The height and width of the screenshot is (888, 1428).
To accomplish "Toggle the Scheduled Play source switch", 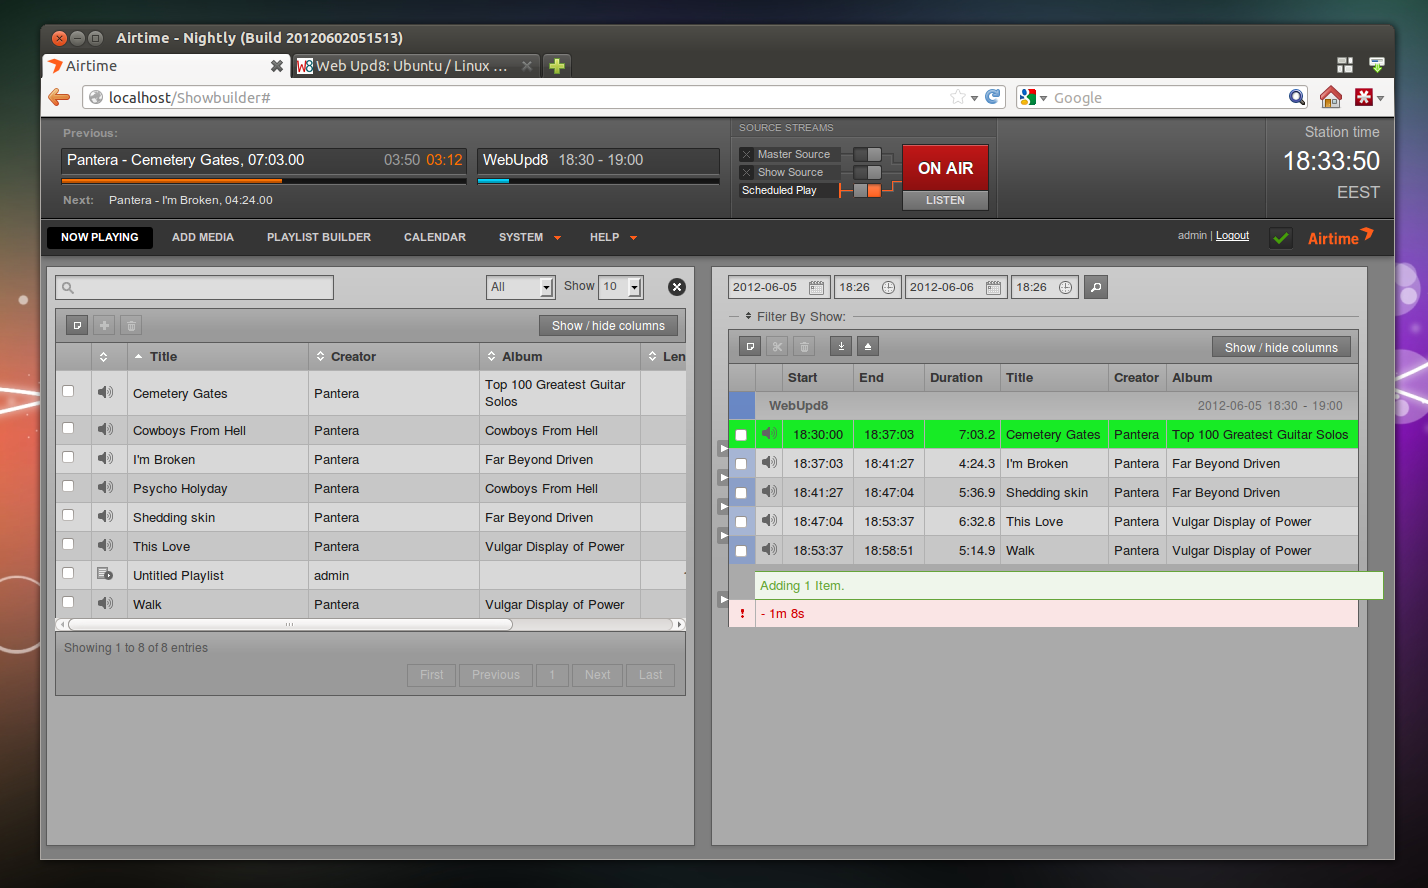I will [x=867, y=190].
